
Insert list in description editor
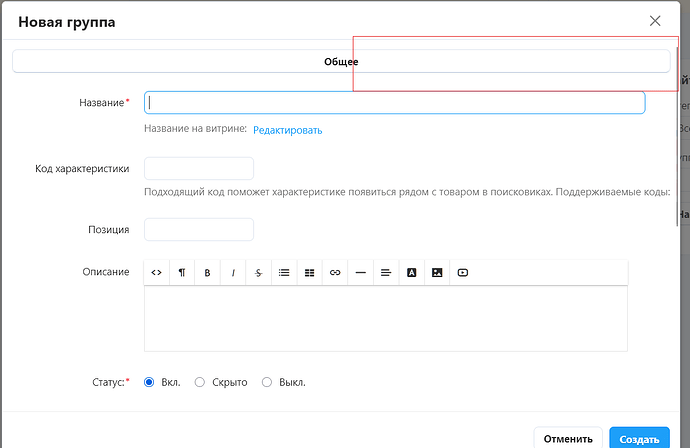click(x=284, y=272)
